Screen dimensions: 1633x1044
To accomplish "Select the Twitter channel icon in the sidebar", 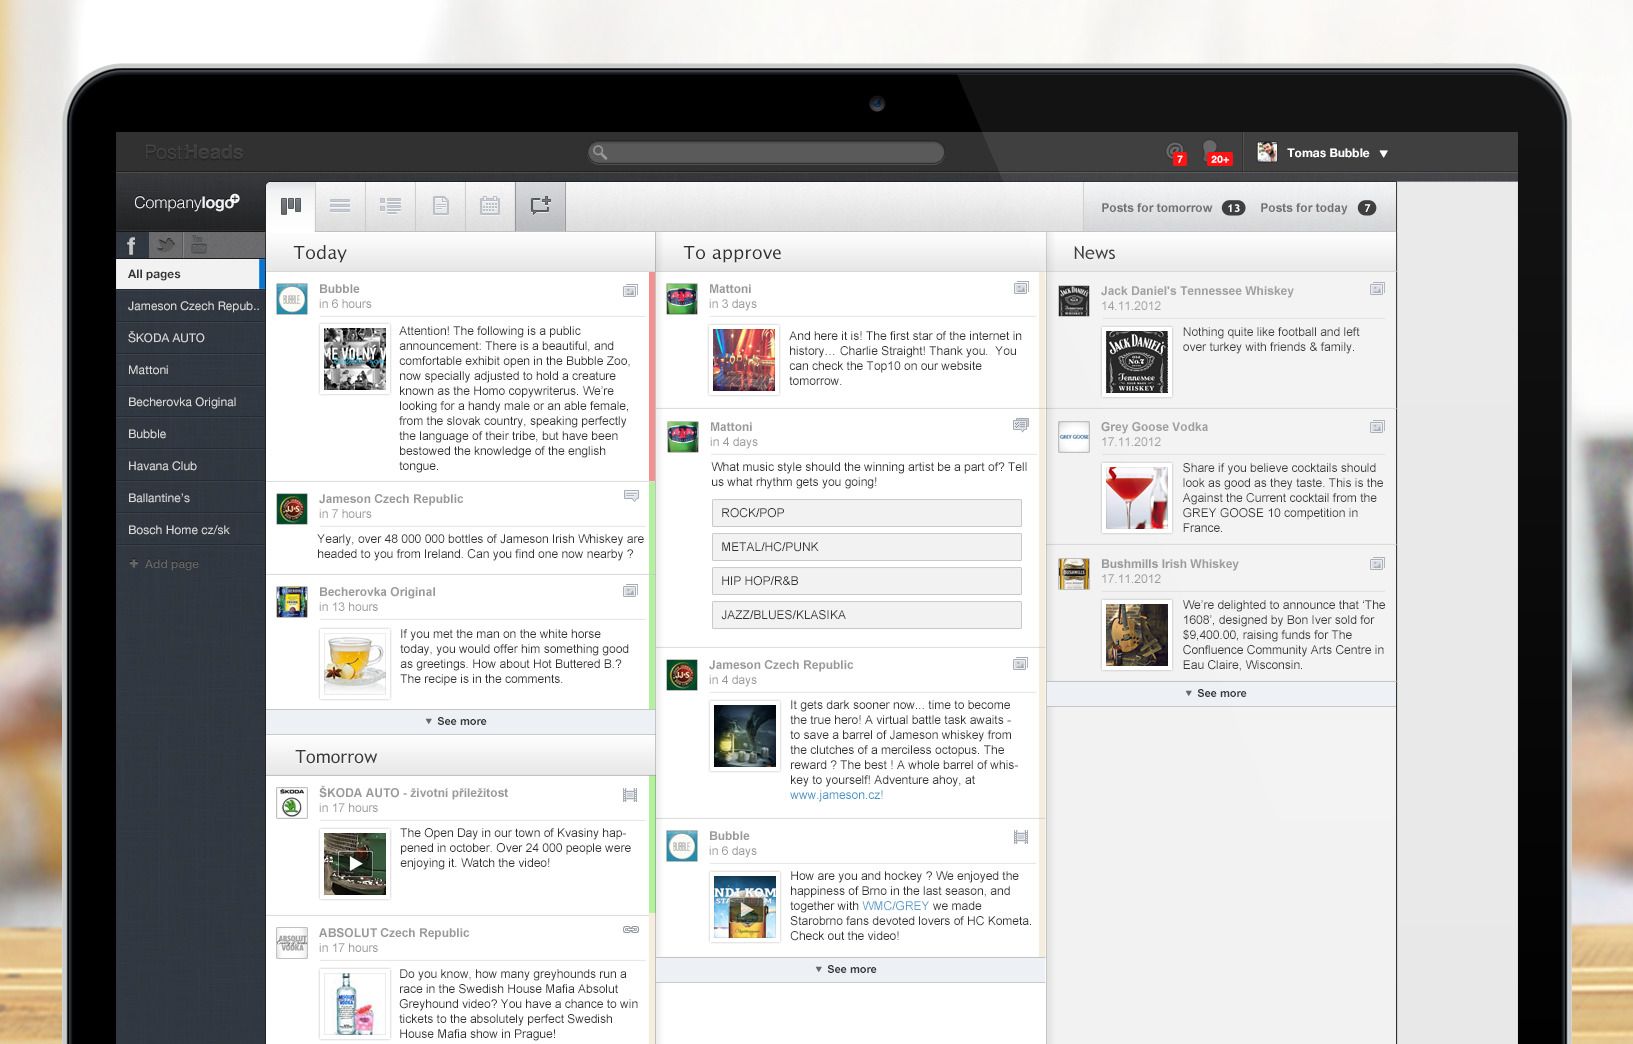I will pyautogui.click(x=166, y=245).
